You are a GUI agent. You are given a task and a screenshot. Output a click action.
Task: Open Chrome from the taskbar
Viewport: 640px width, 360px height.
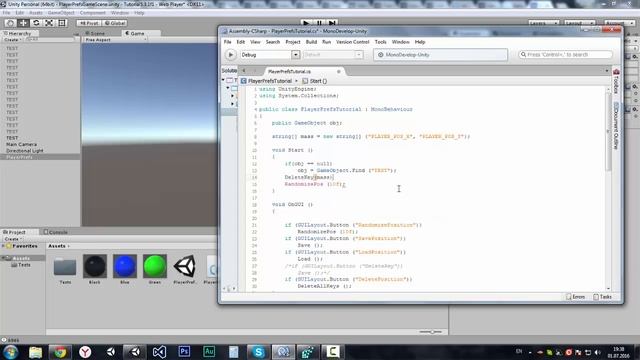tap(60, 352)
